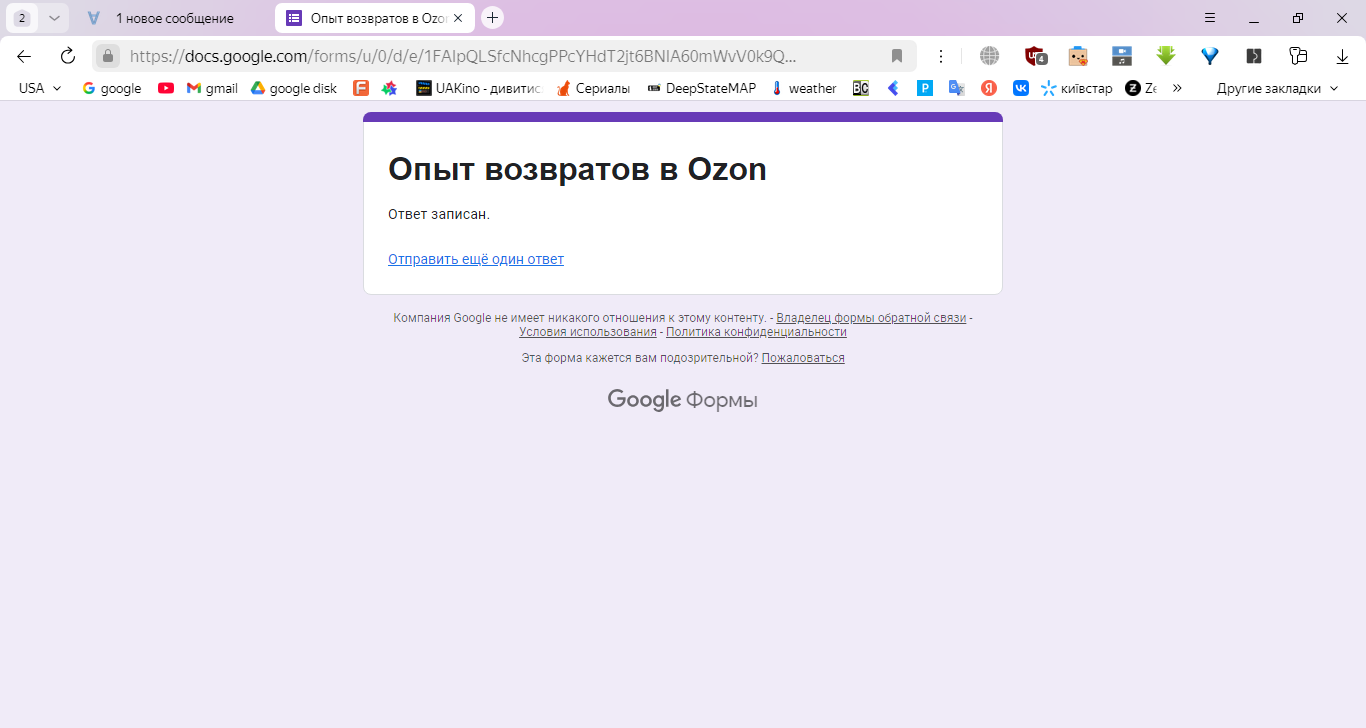Open a new tab with the plus button
Viewport: 1366px width, 728px height.
pos(492,18)
